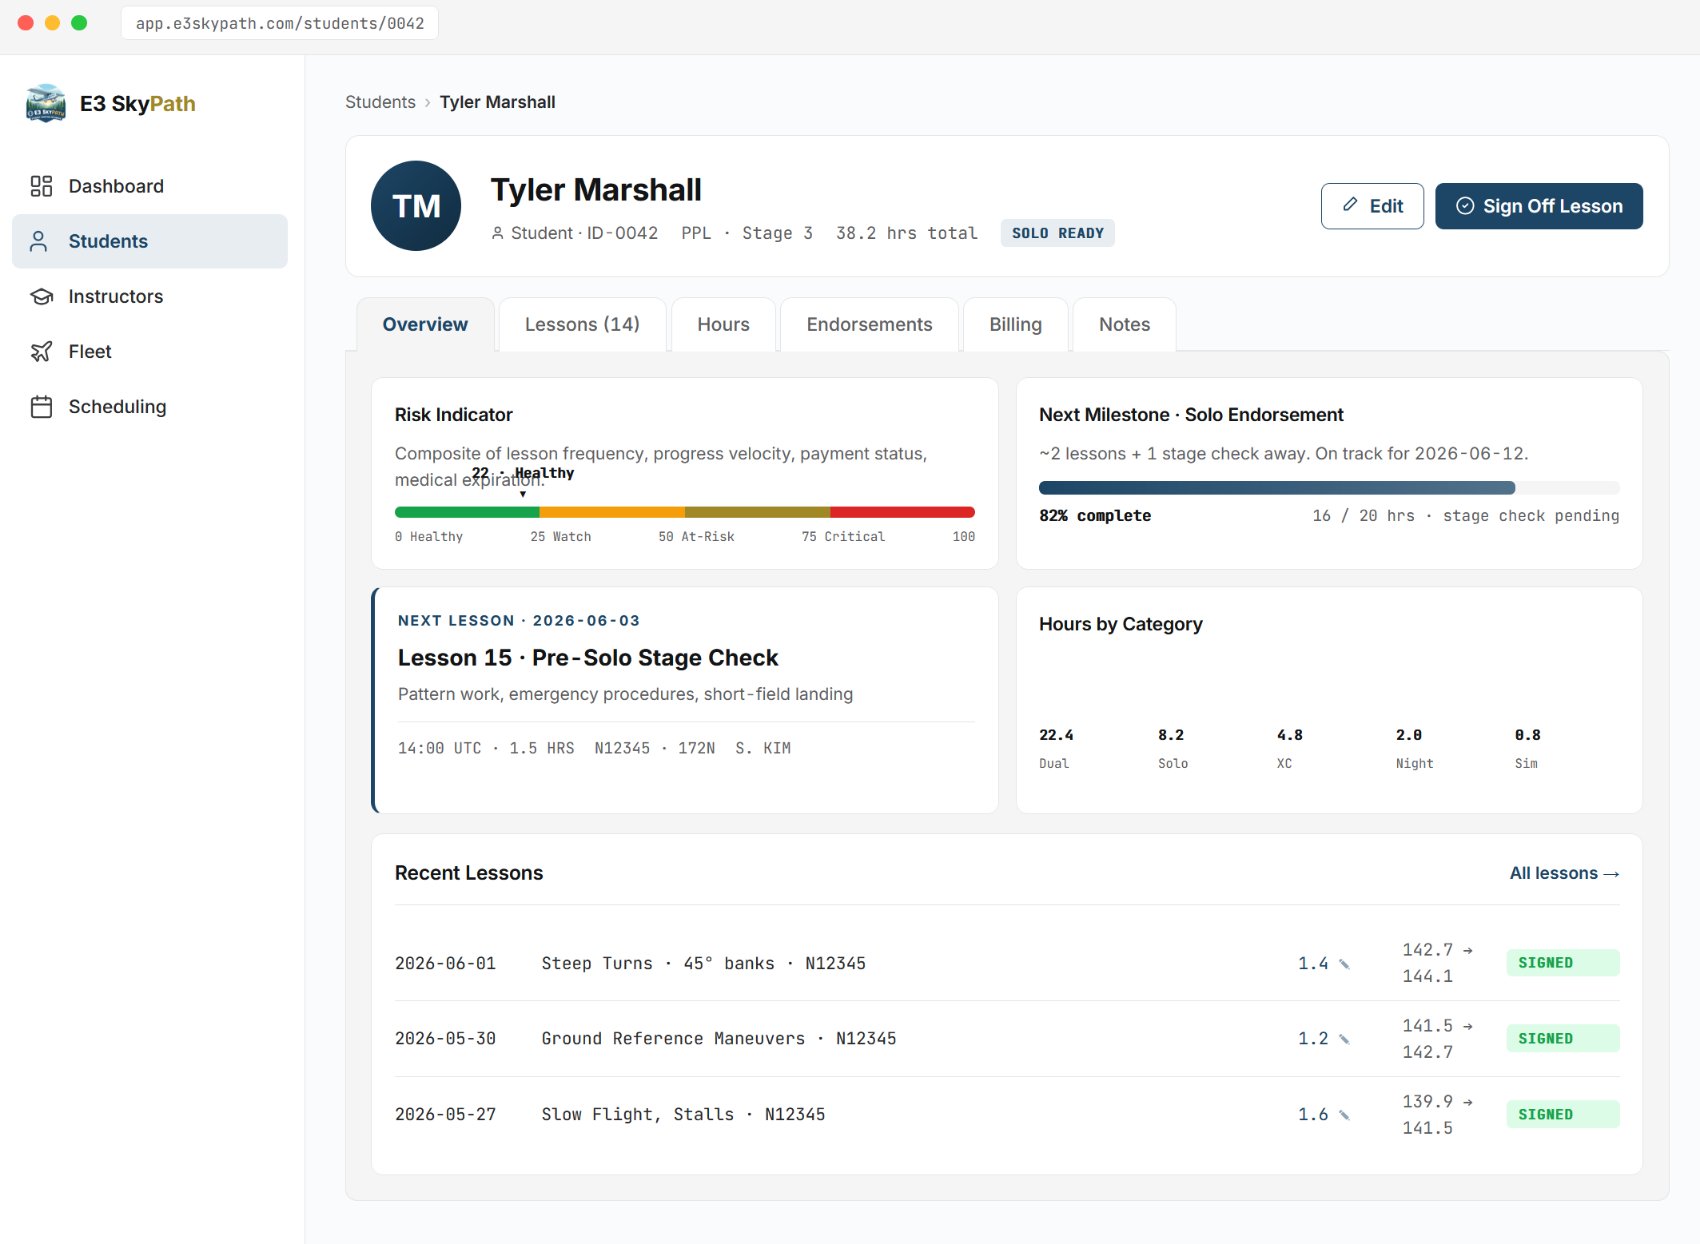1700x1244 pixels.
Task: Click the 2026-06-01 date cell
Action: tap(445, 964)
